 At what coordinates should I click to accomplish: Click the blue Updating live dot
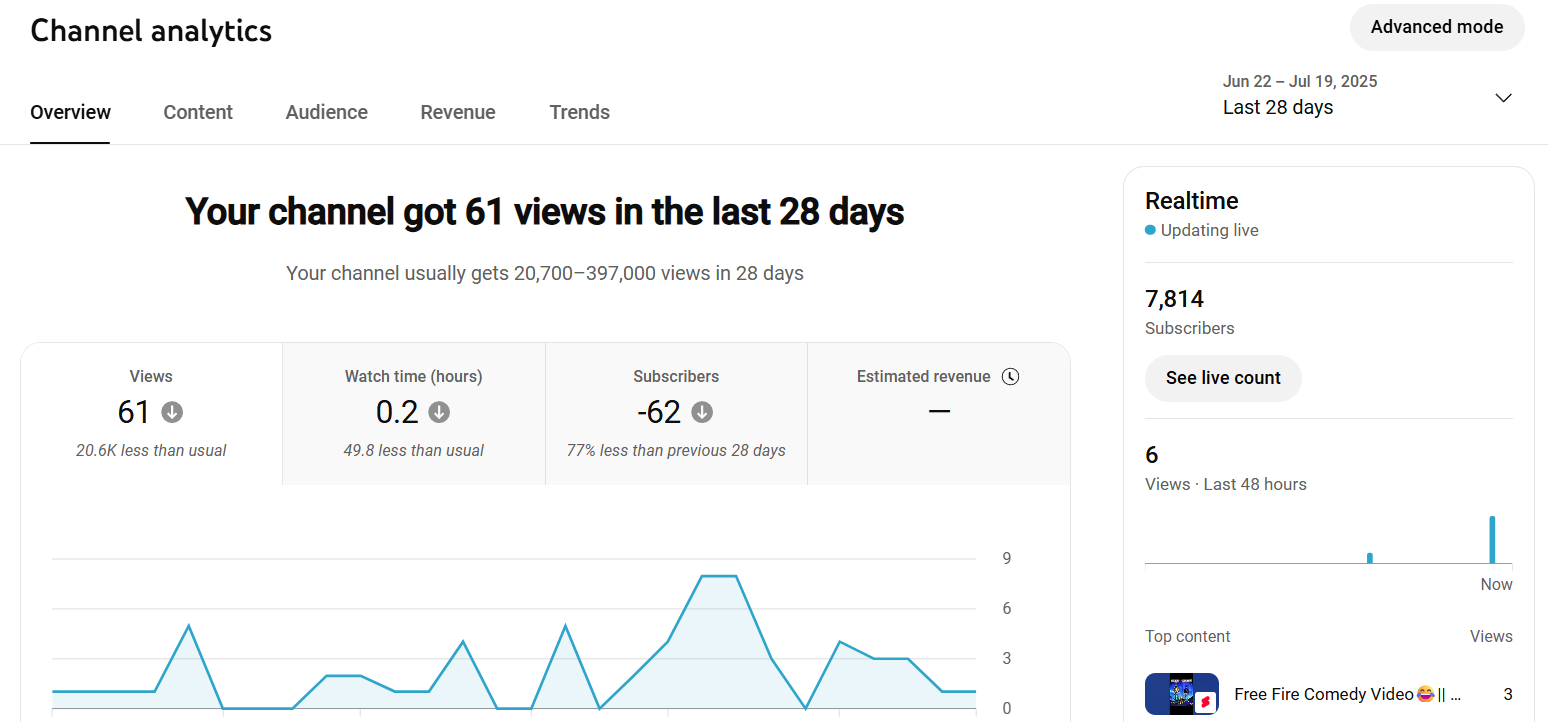click(1150, 230)
